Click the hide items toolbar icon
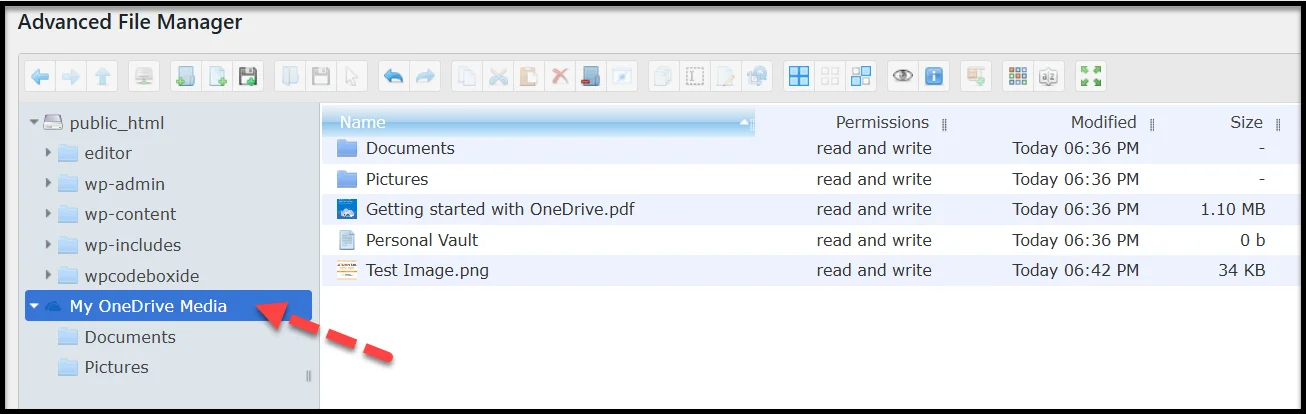This screenshot has height=414, width=1306. 621,76
